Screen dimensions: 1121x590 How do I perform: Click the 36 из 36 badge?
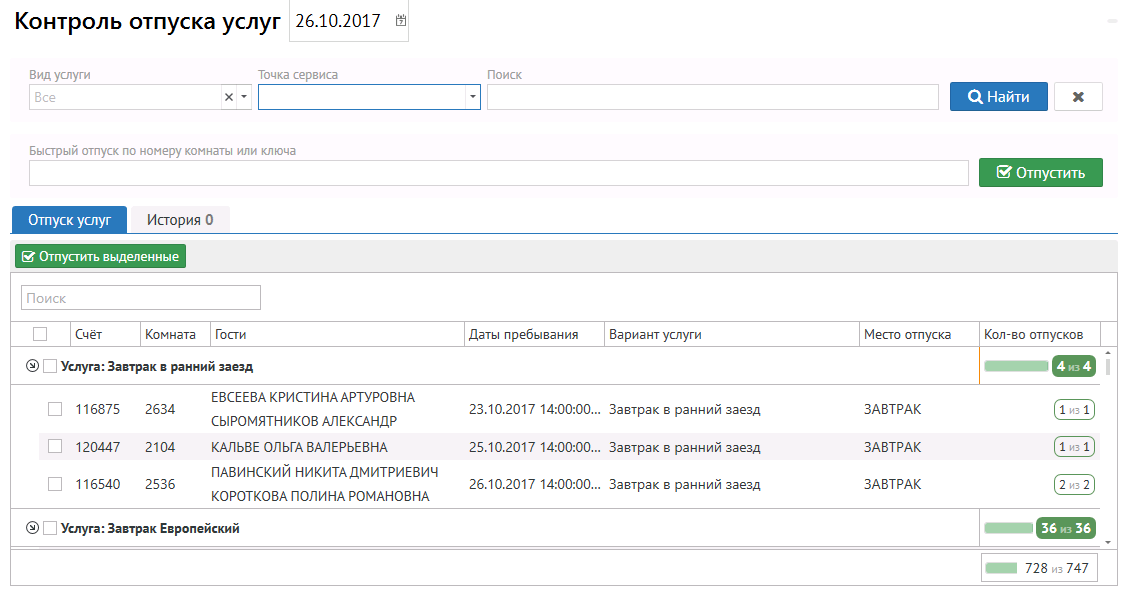[1065, 528]
